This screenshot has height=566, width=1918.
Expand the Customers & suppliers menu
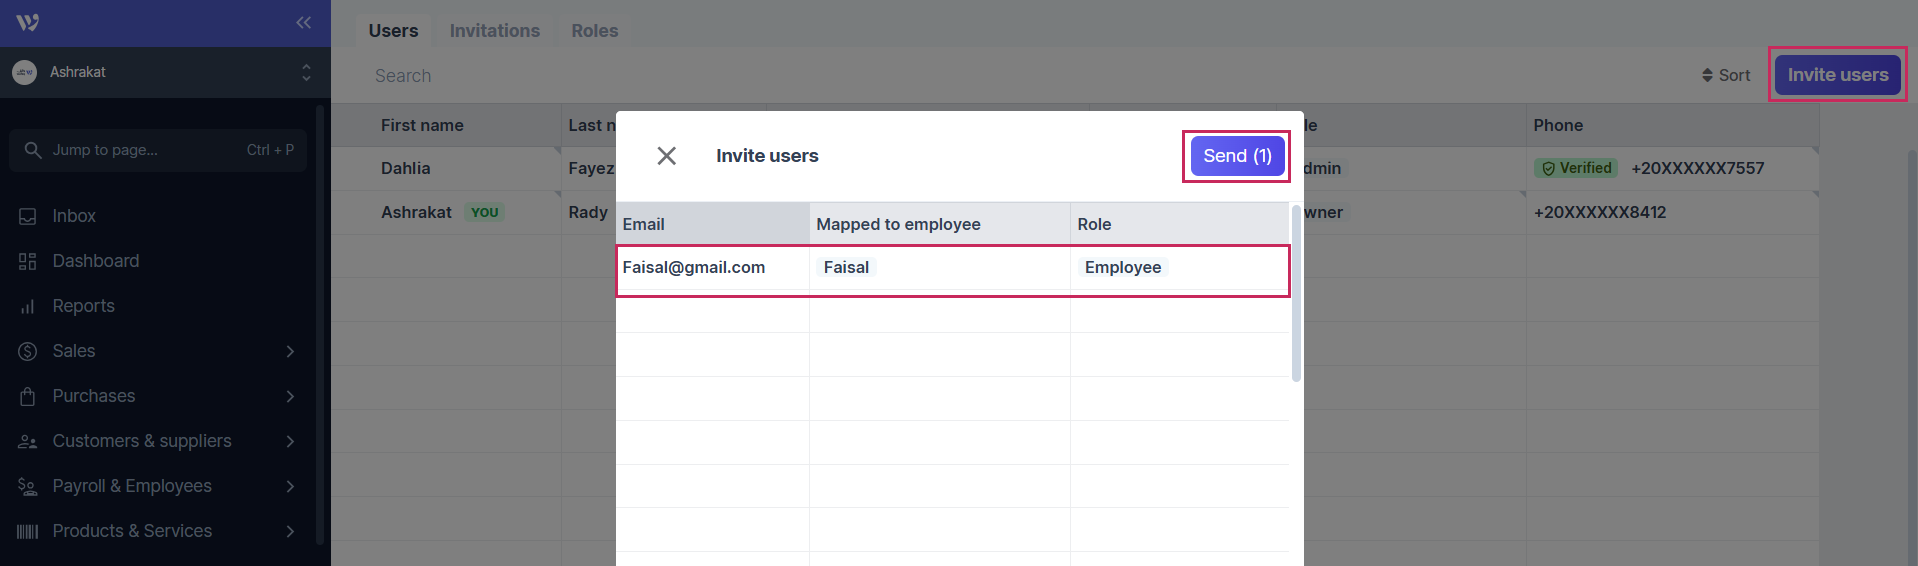(290, 442)
